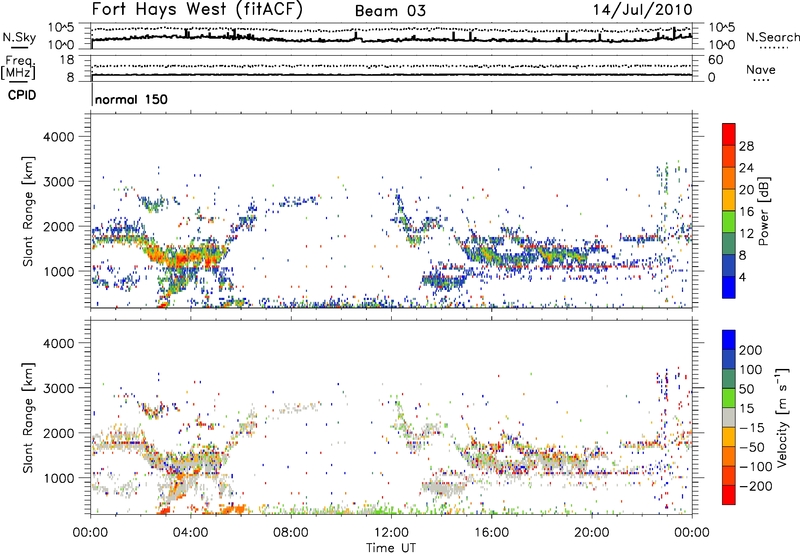Click the "12:00" time tick label
The width and height of the screenshot is (800, 554).
click(x=391, y=533)
